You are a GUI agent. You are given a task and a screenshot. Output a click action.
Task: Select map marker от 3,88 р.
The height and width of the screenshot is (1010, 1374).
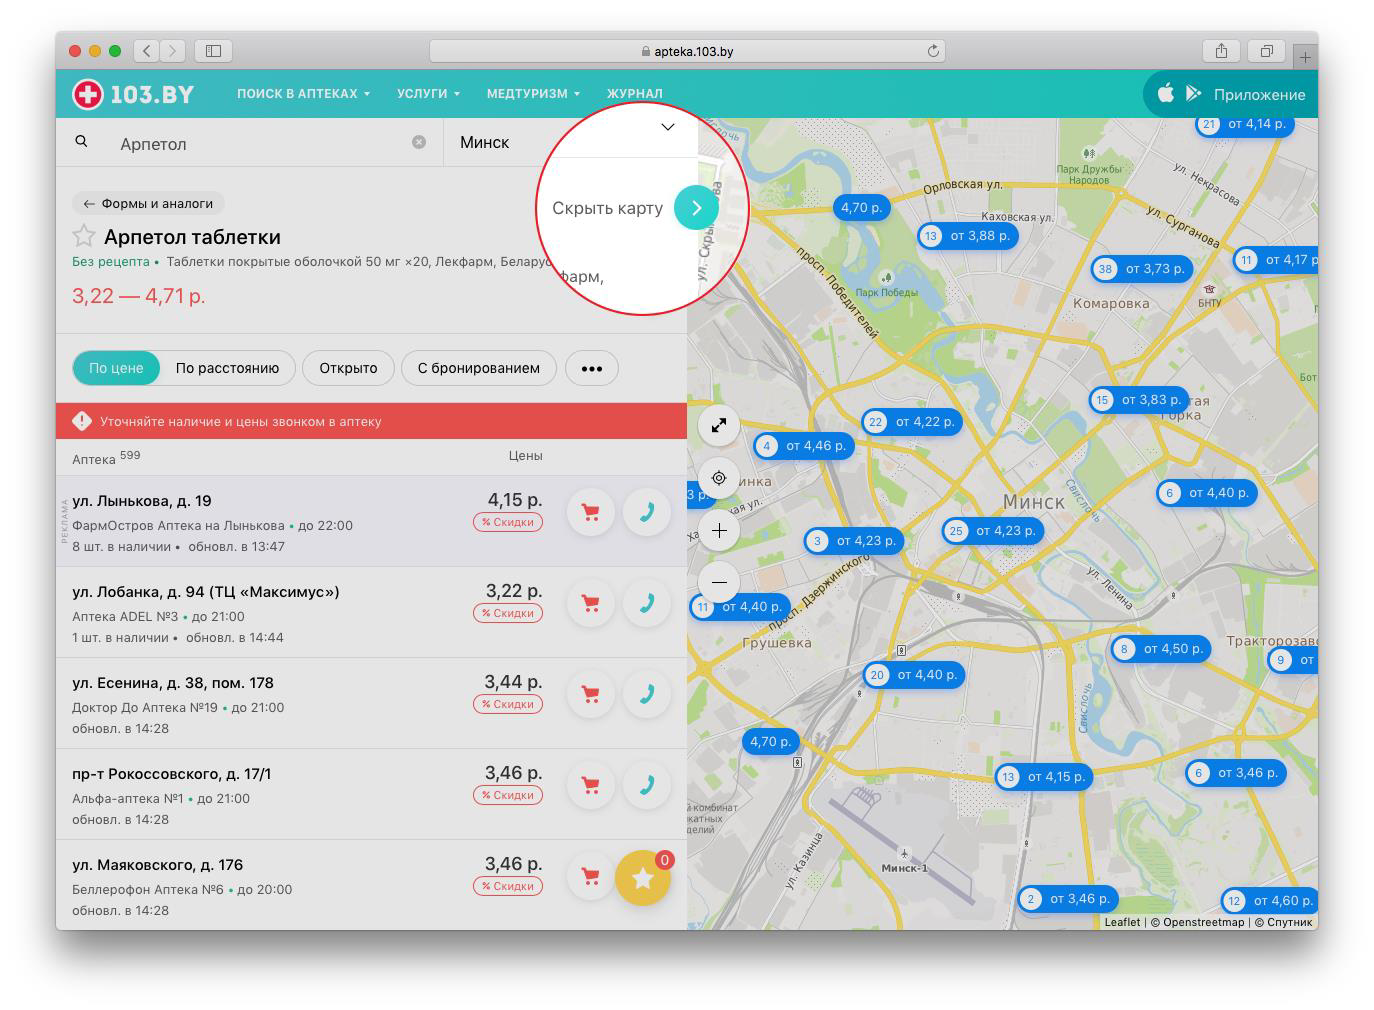tap(968, 236)
